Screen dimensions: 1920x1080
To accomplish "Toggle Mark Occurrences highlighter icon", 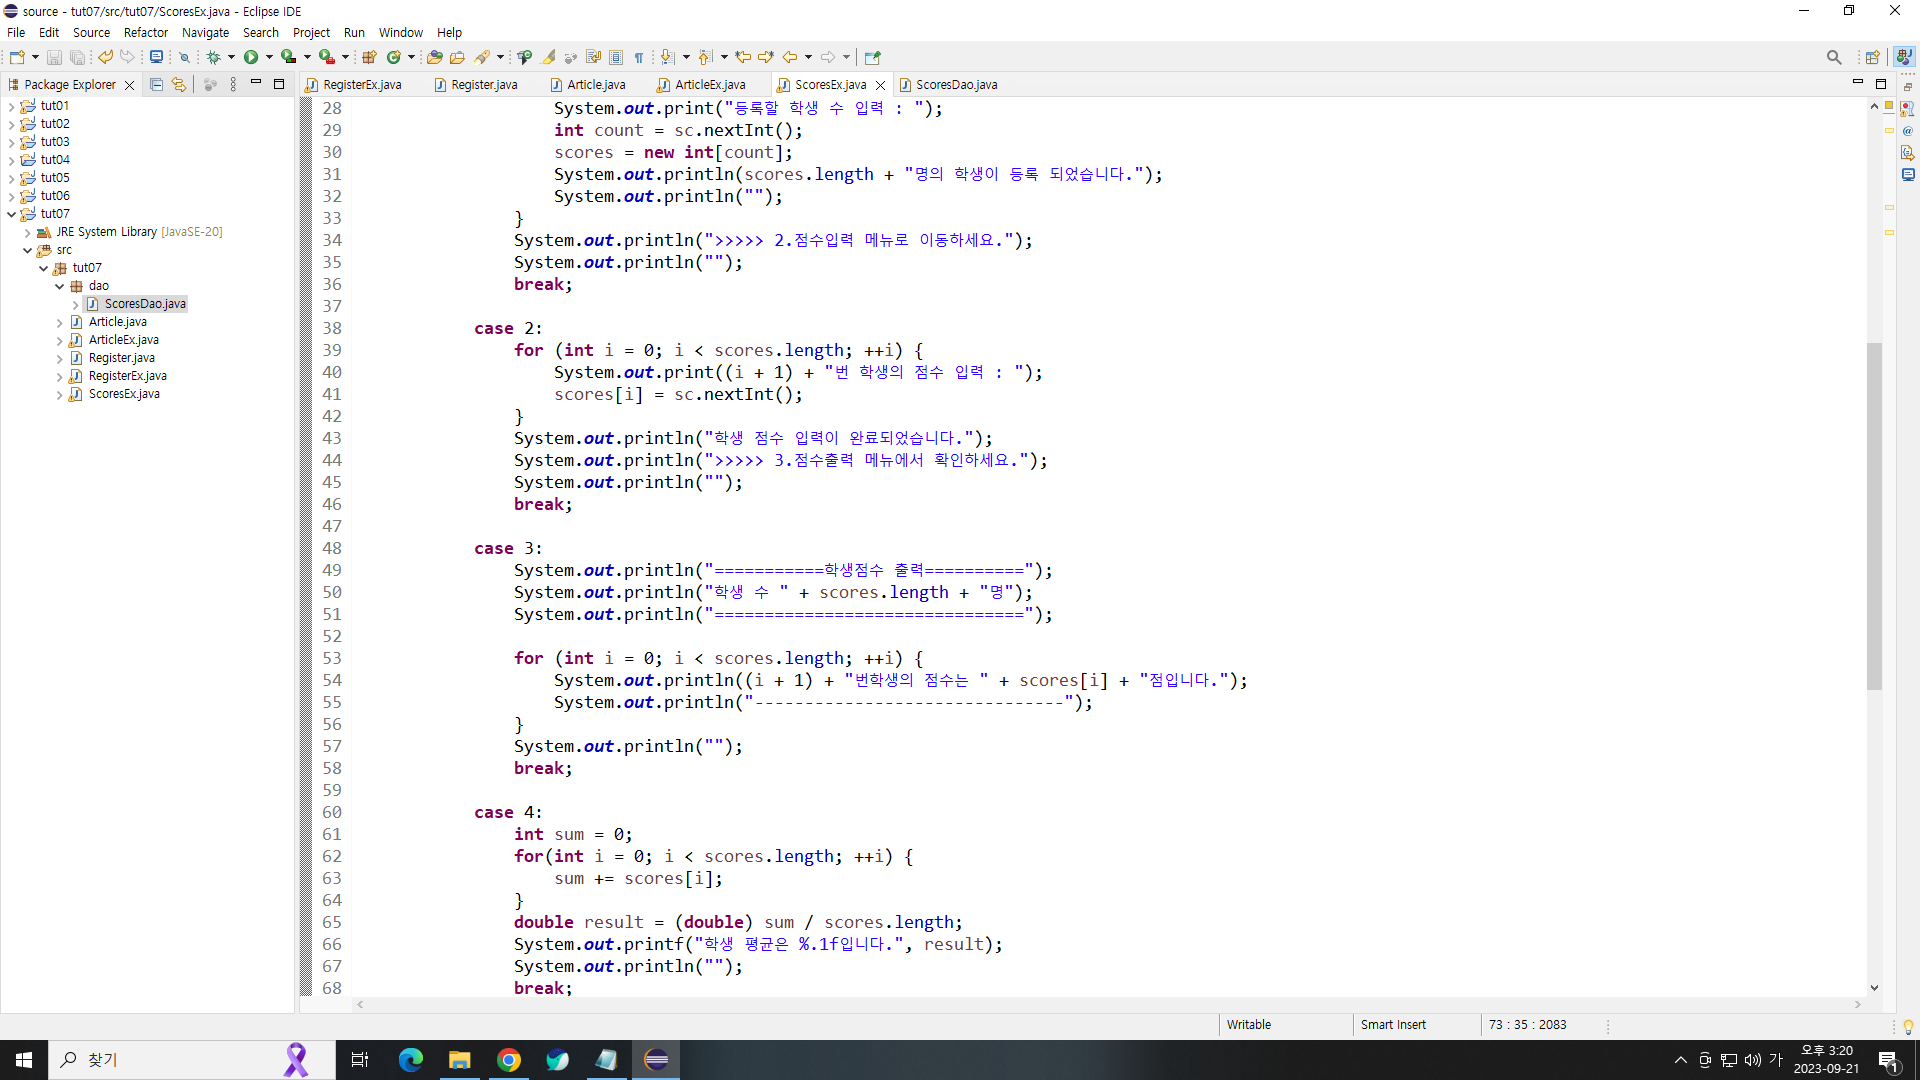I will (x=547, y=57).
